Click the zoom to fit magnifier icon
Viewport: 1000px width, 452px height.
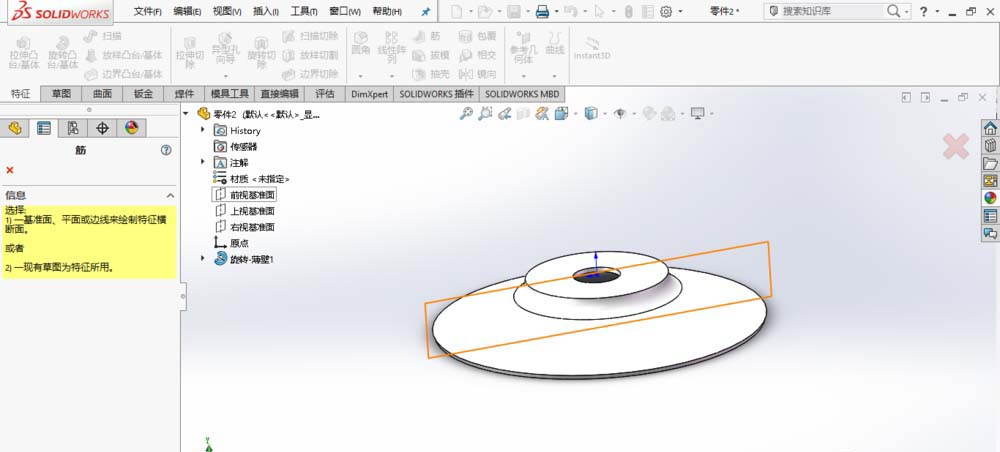[466, 114]
